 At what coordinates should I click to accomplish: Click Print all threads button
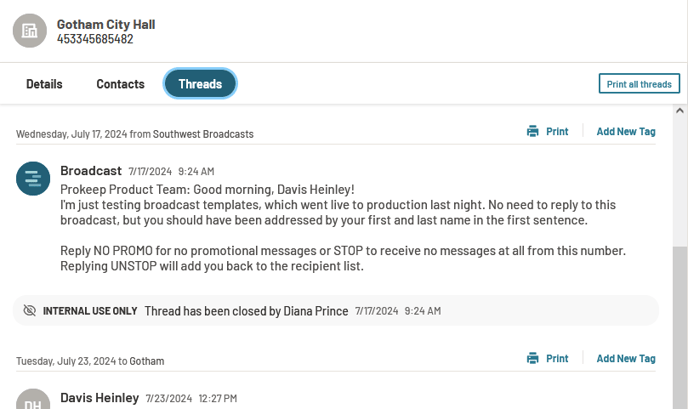(639, 83)
